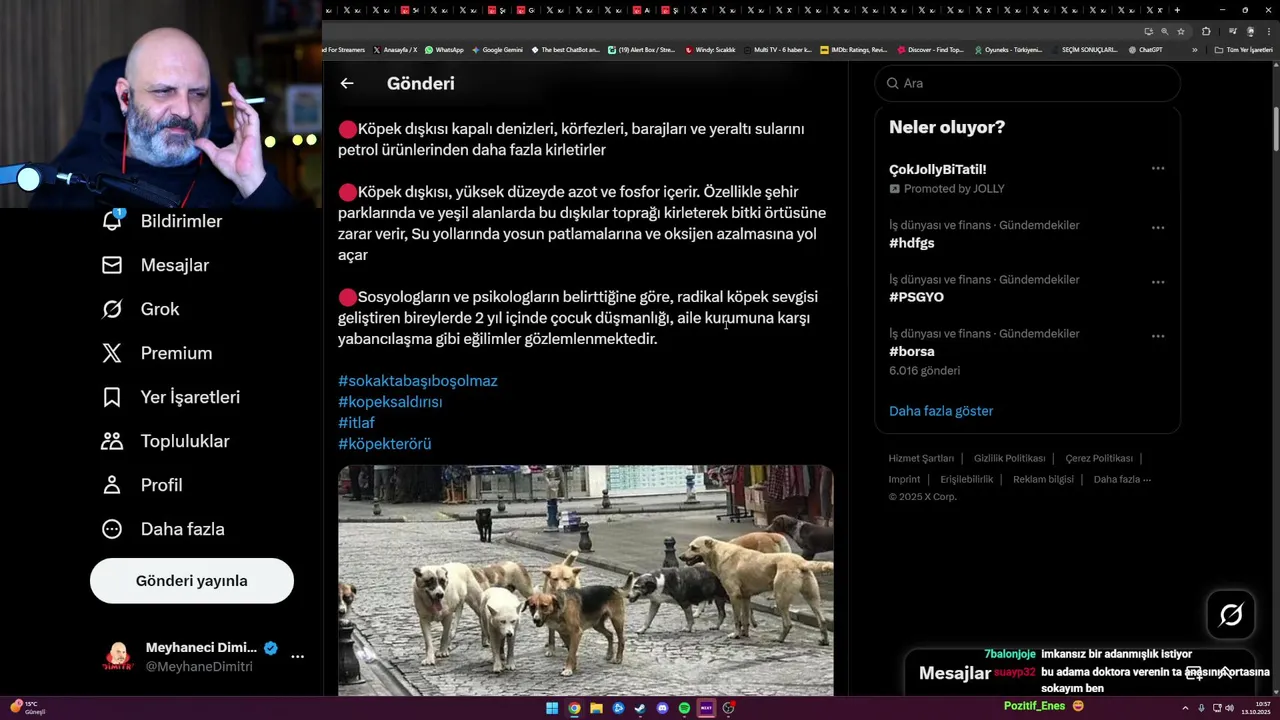Open the stray dogs photo in post
The height and width of the screenshot is (720, 1280).
[585, 580]
